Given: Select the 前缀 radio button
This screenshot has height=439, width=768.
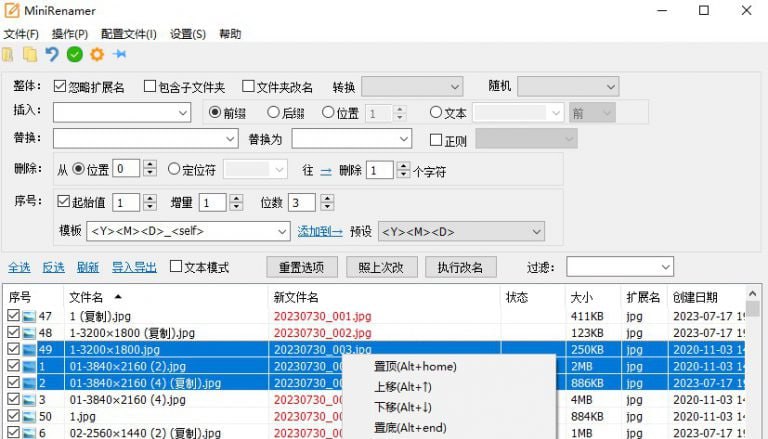Looking at the screenshot, I should tap(215, 112).
